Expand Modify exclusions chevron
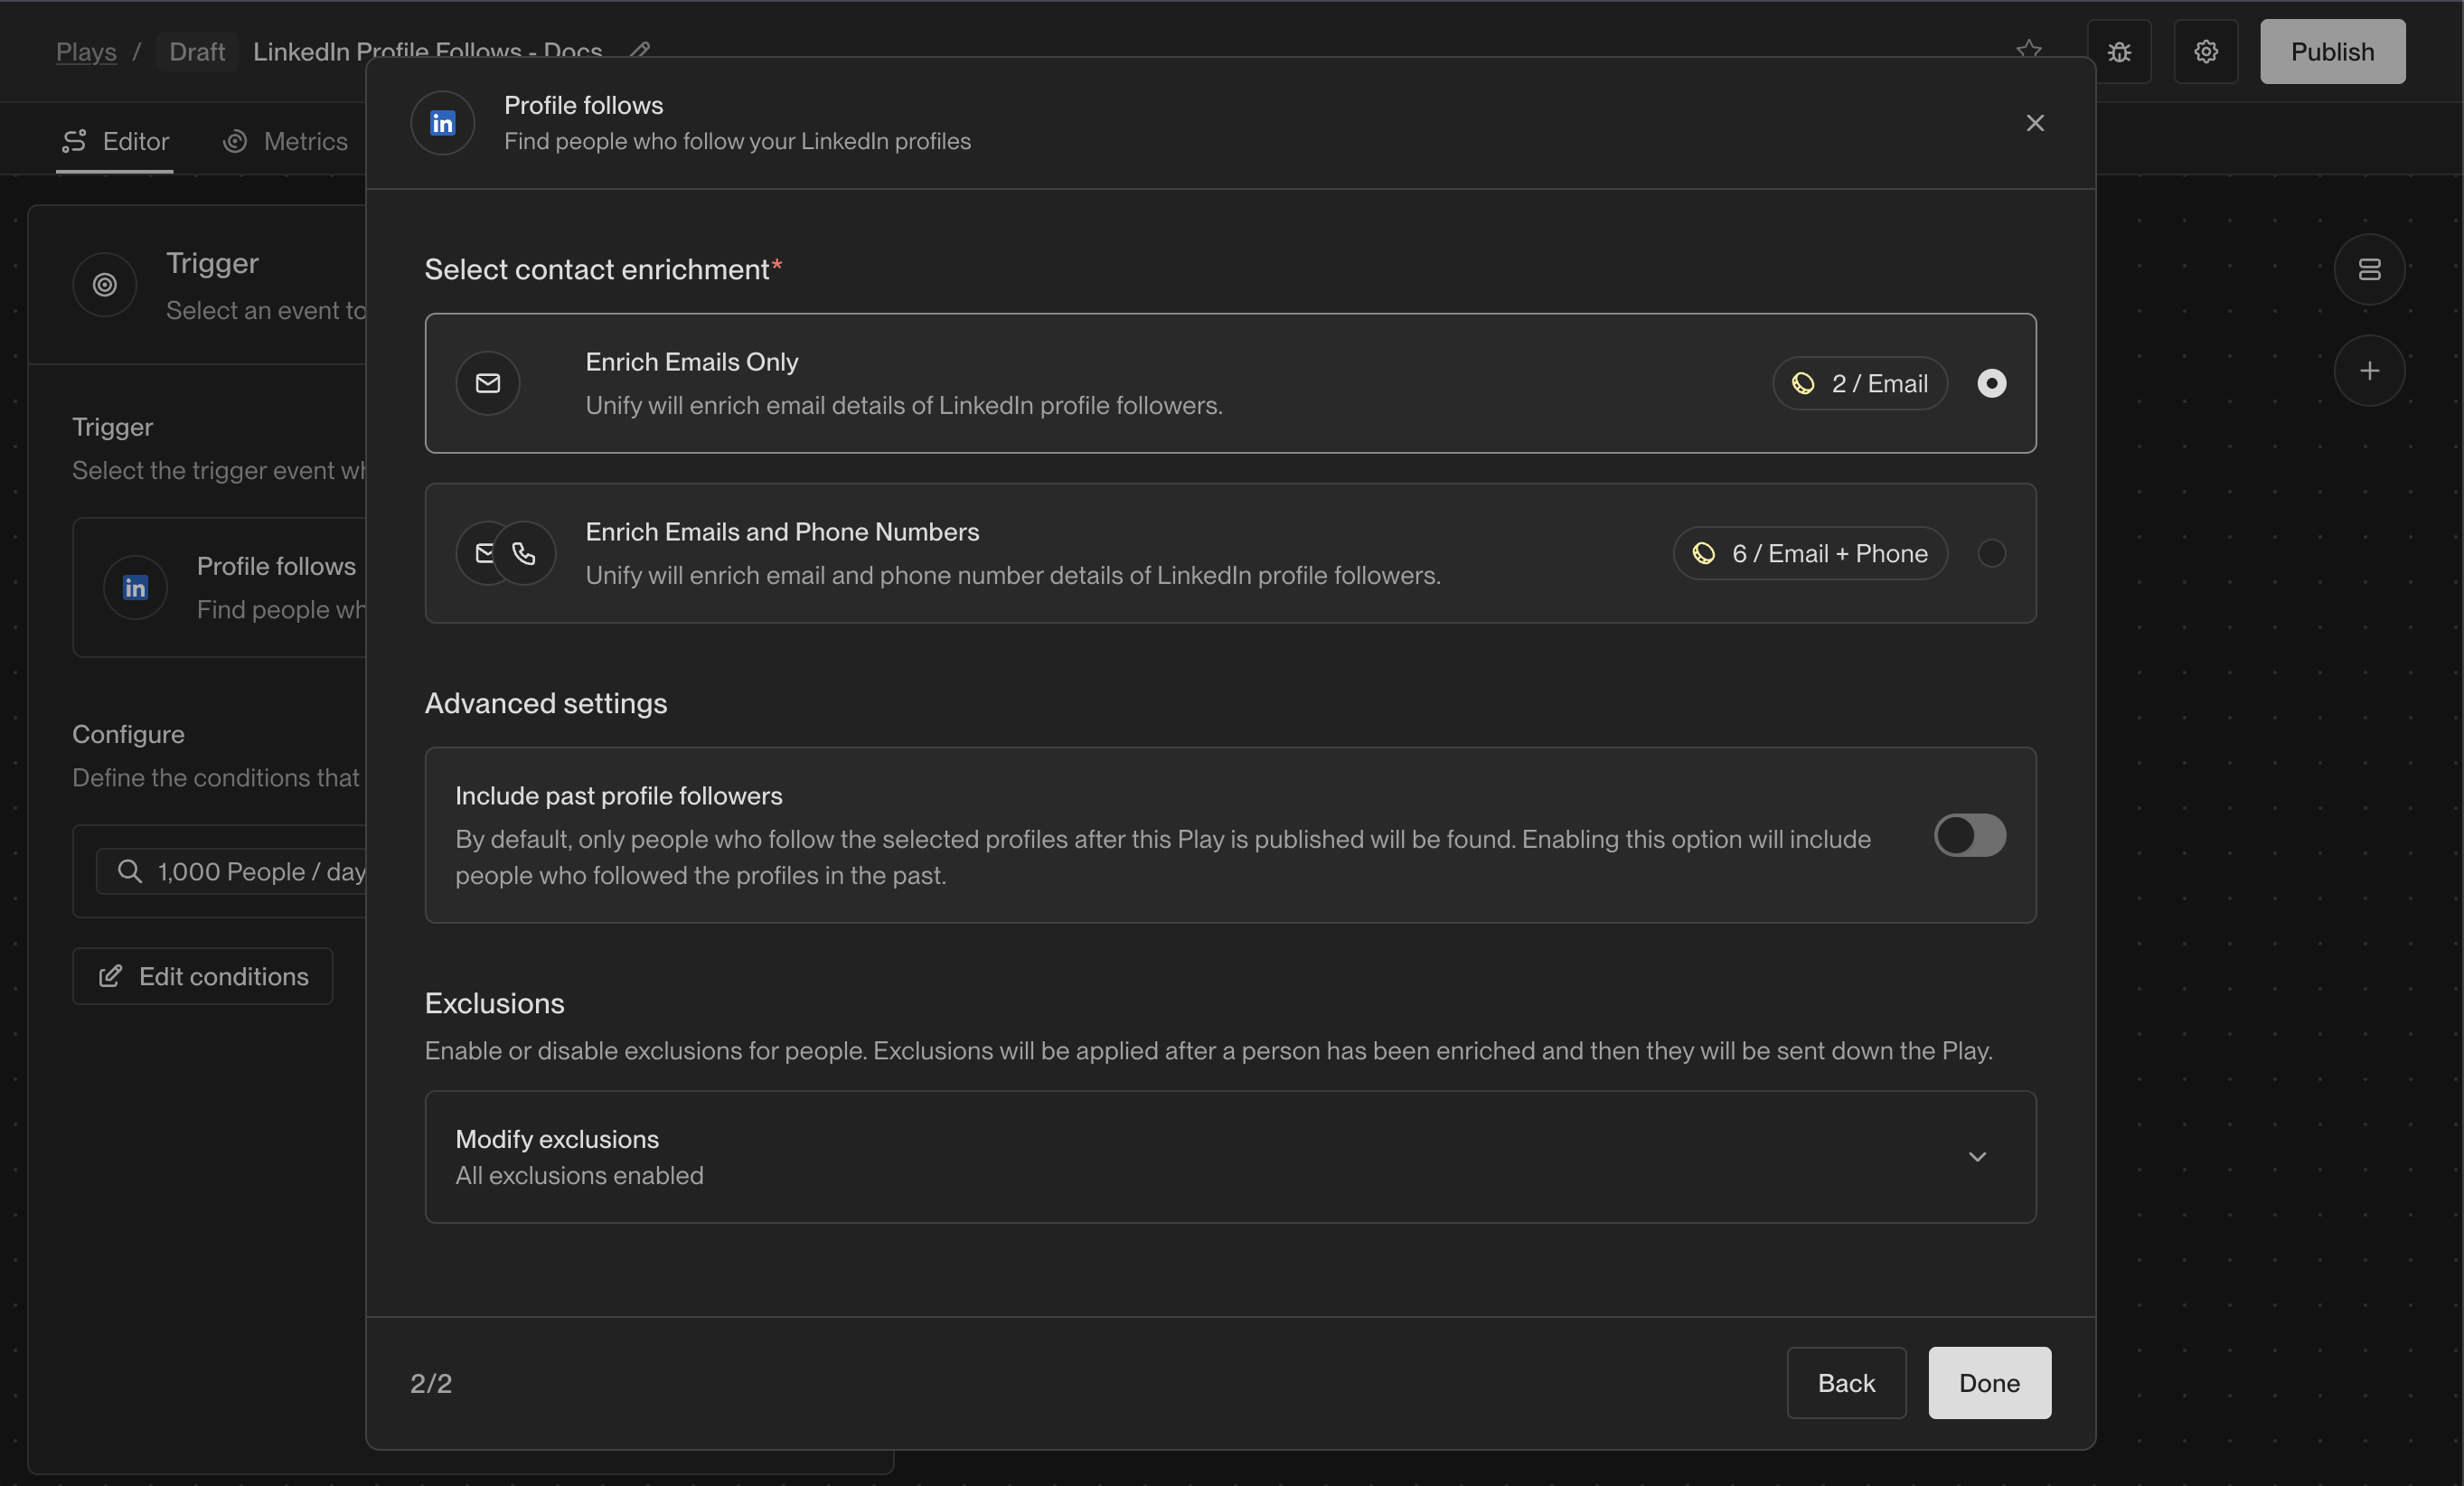This screenshot has height=1486, width=2464. click(x=1977, y=1157)
